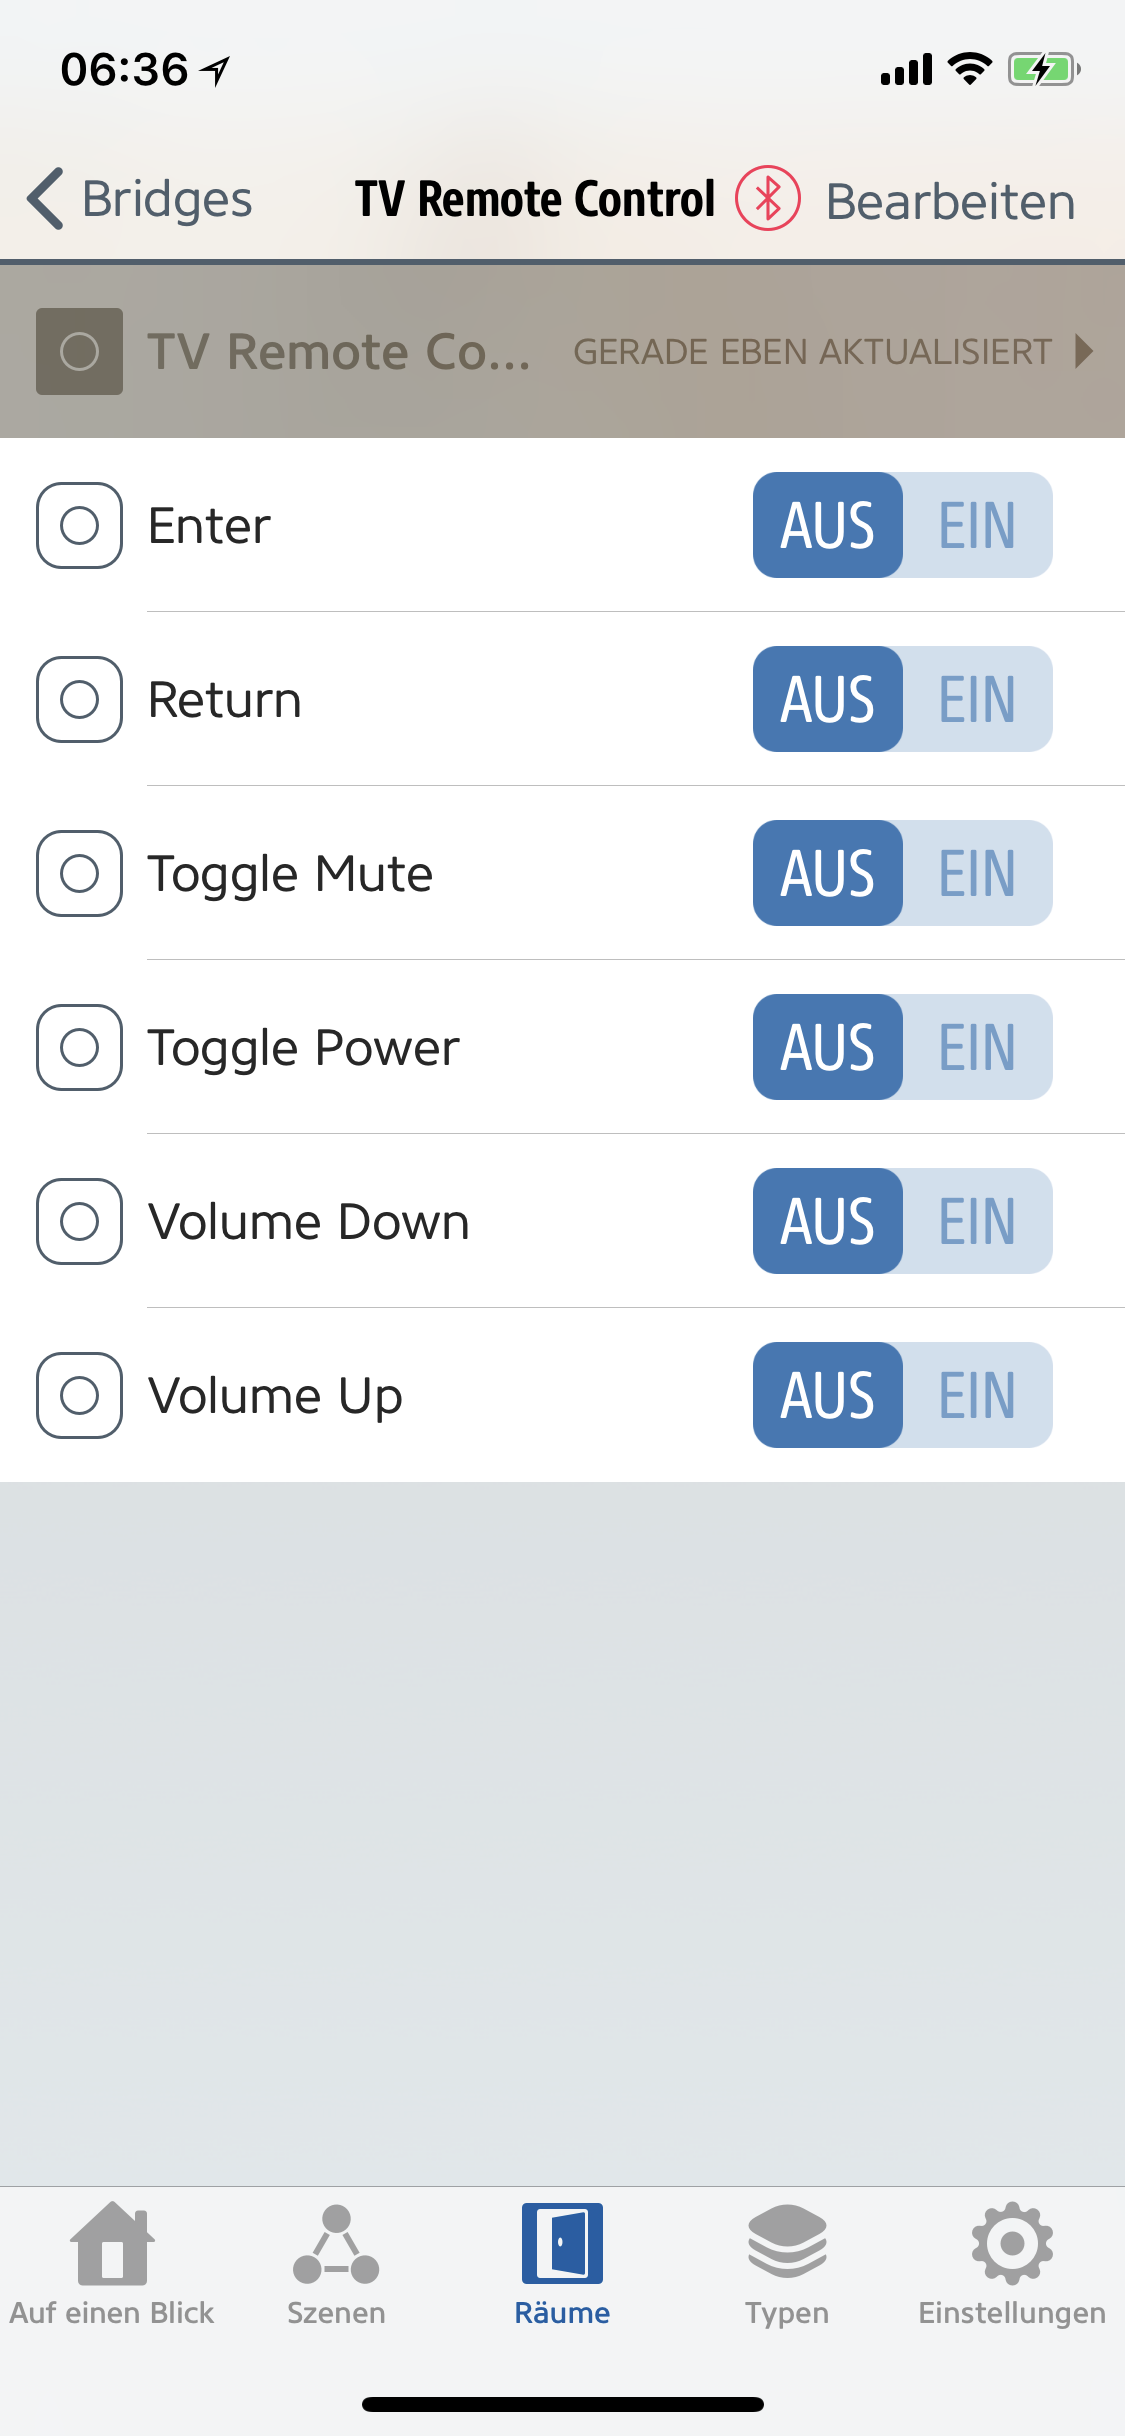Turn on the Toggle Power switch

click(x=976, y=1047)
